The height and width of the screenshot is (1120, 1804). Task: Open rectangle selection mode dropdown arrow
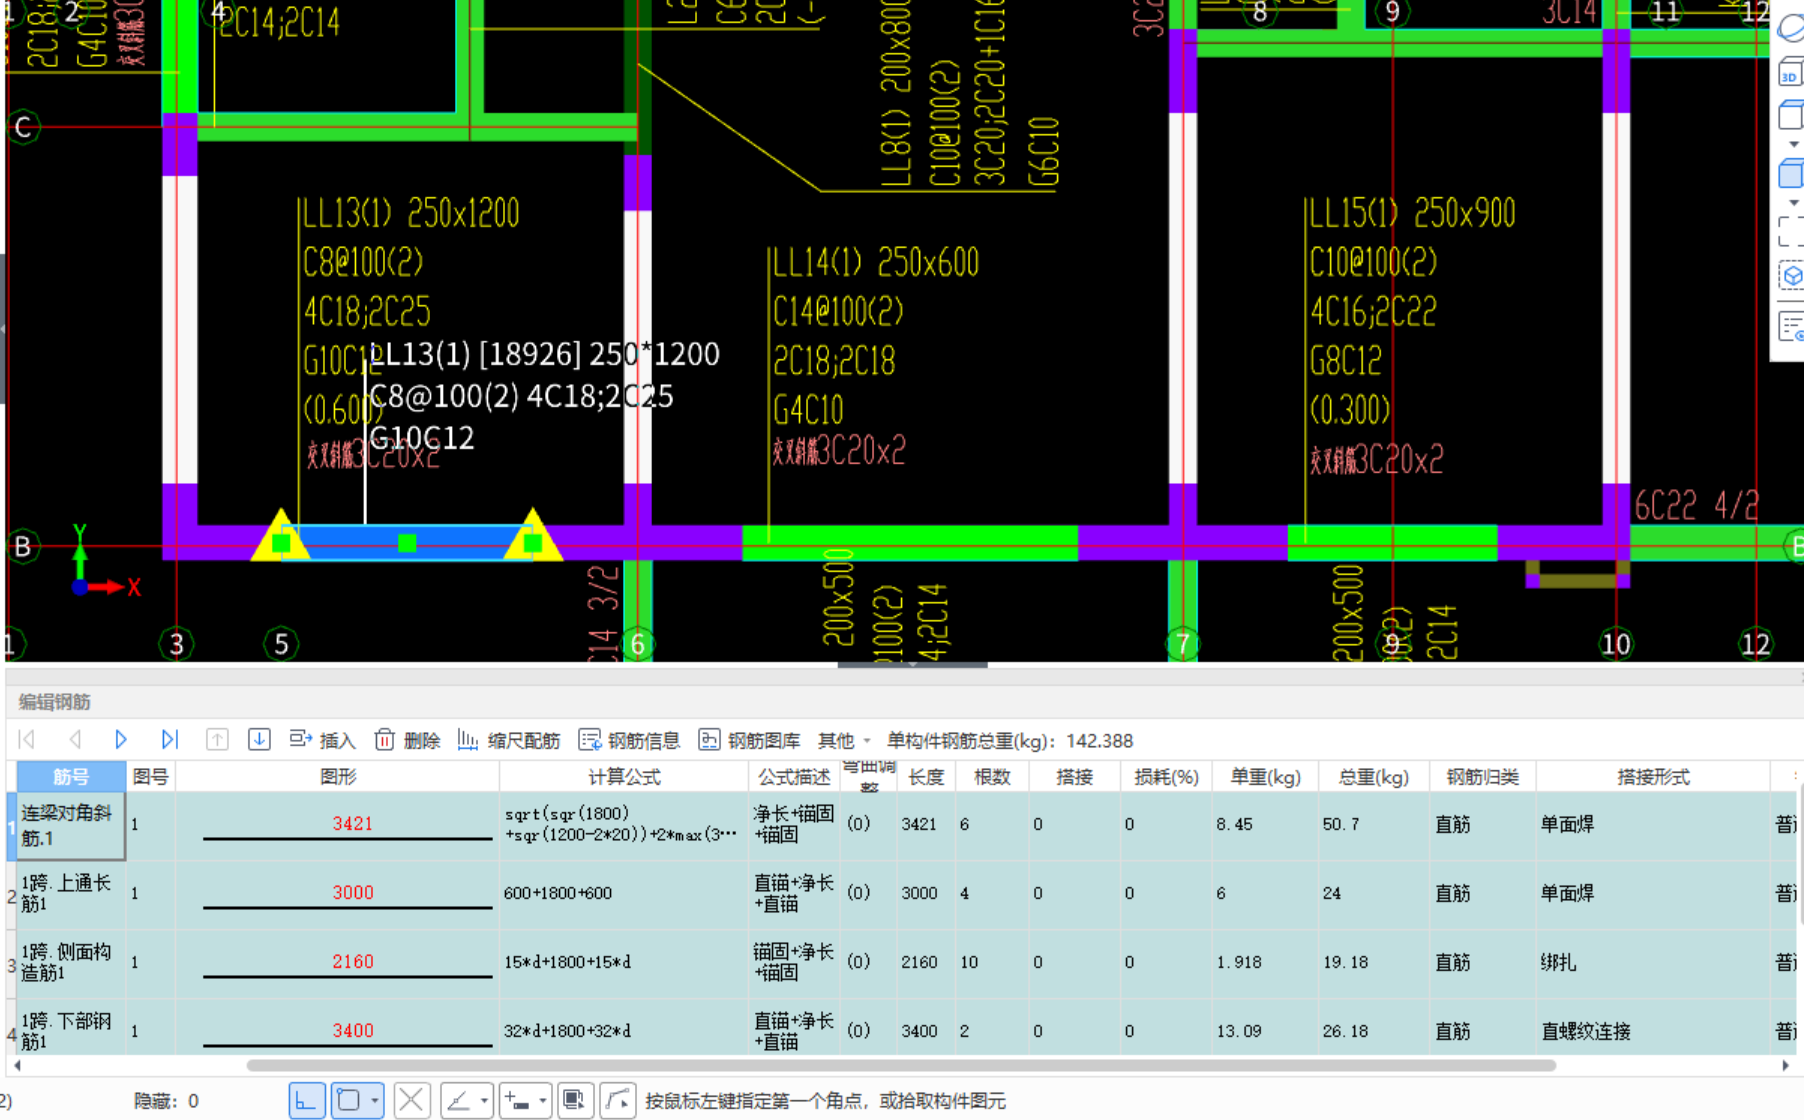pyautogui.click(x=375, y=1101)
